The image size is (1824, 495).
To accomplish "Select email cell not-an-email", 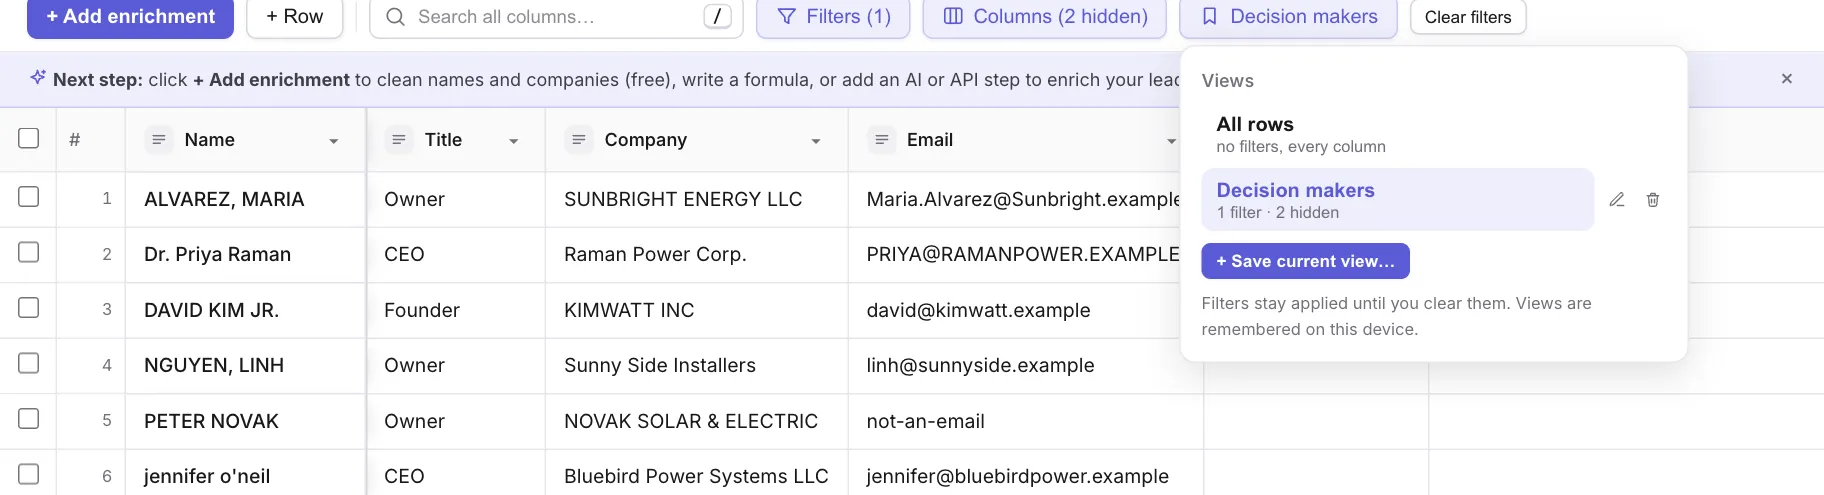I will [1025, 421].
